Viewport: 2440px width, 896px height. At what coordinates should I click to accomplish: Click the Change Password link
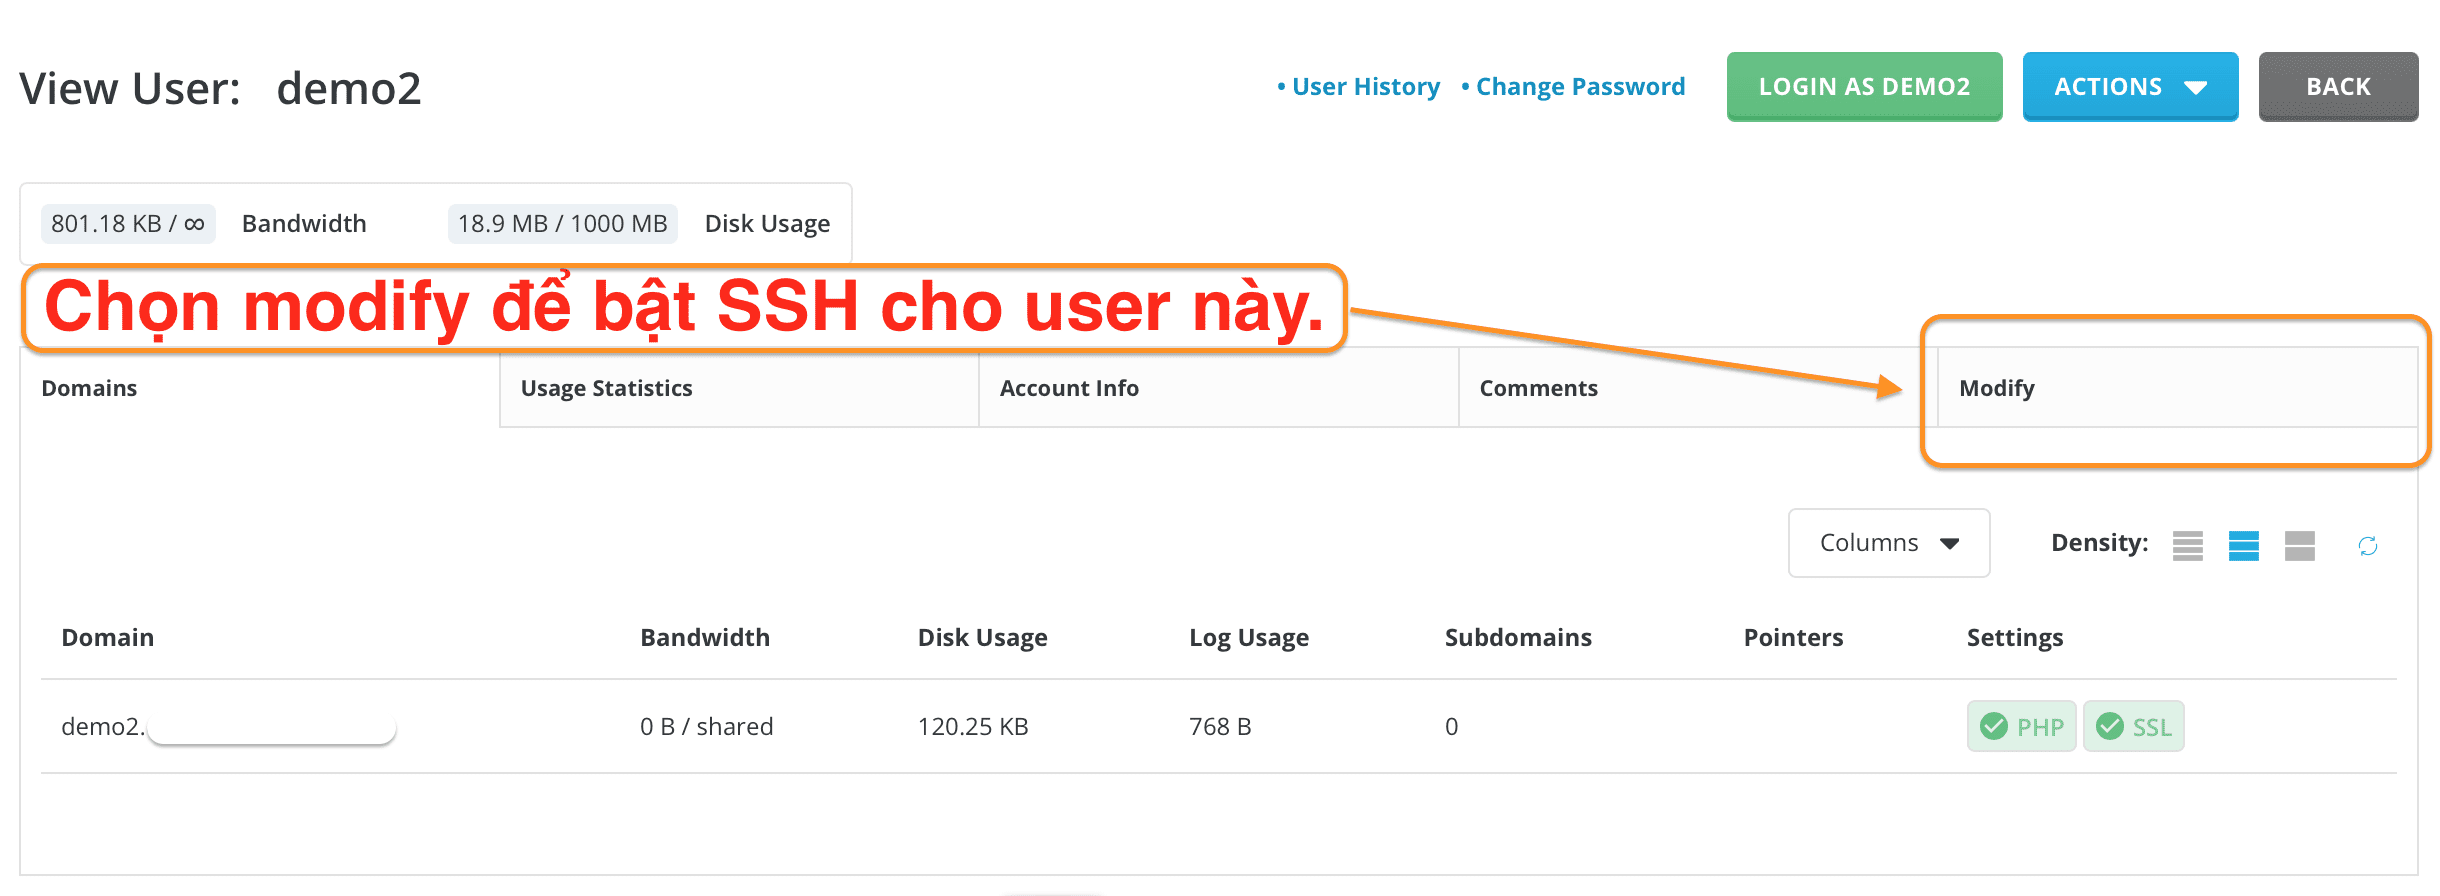click(x=1580, y=87)
